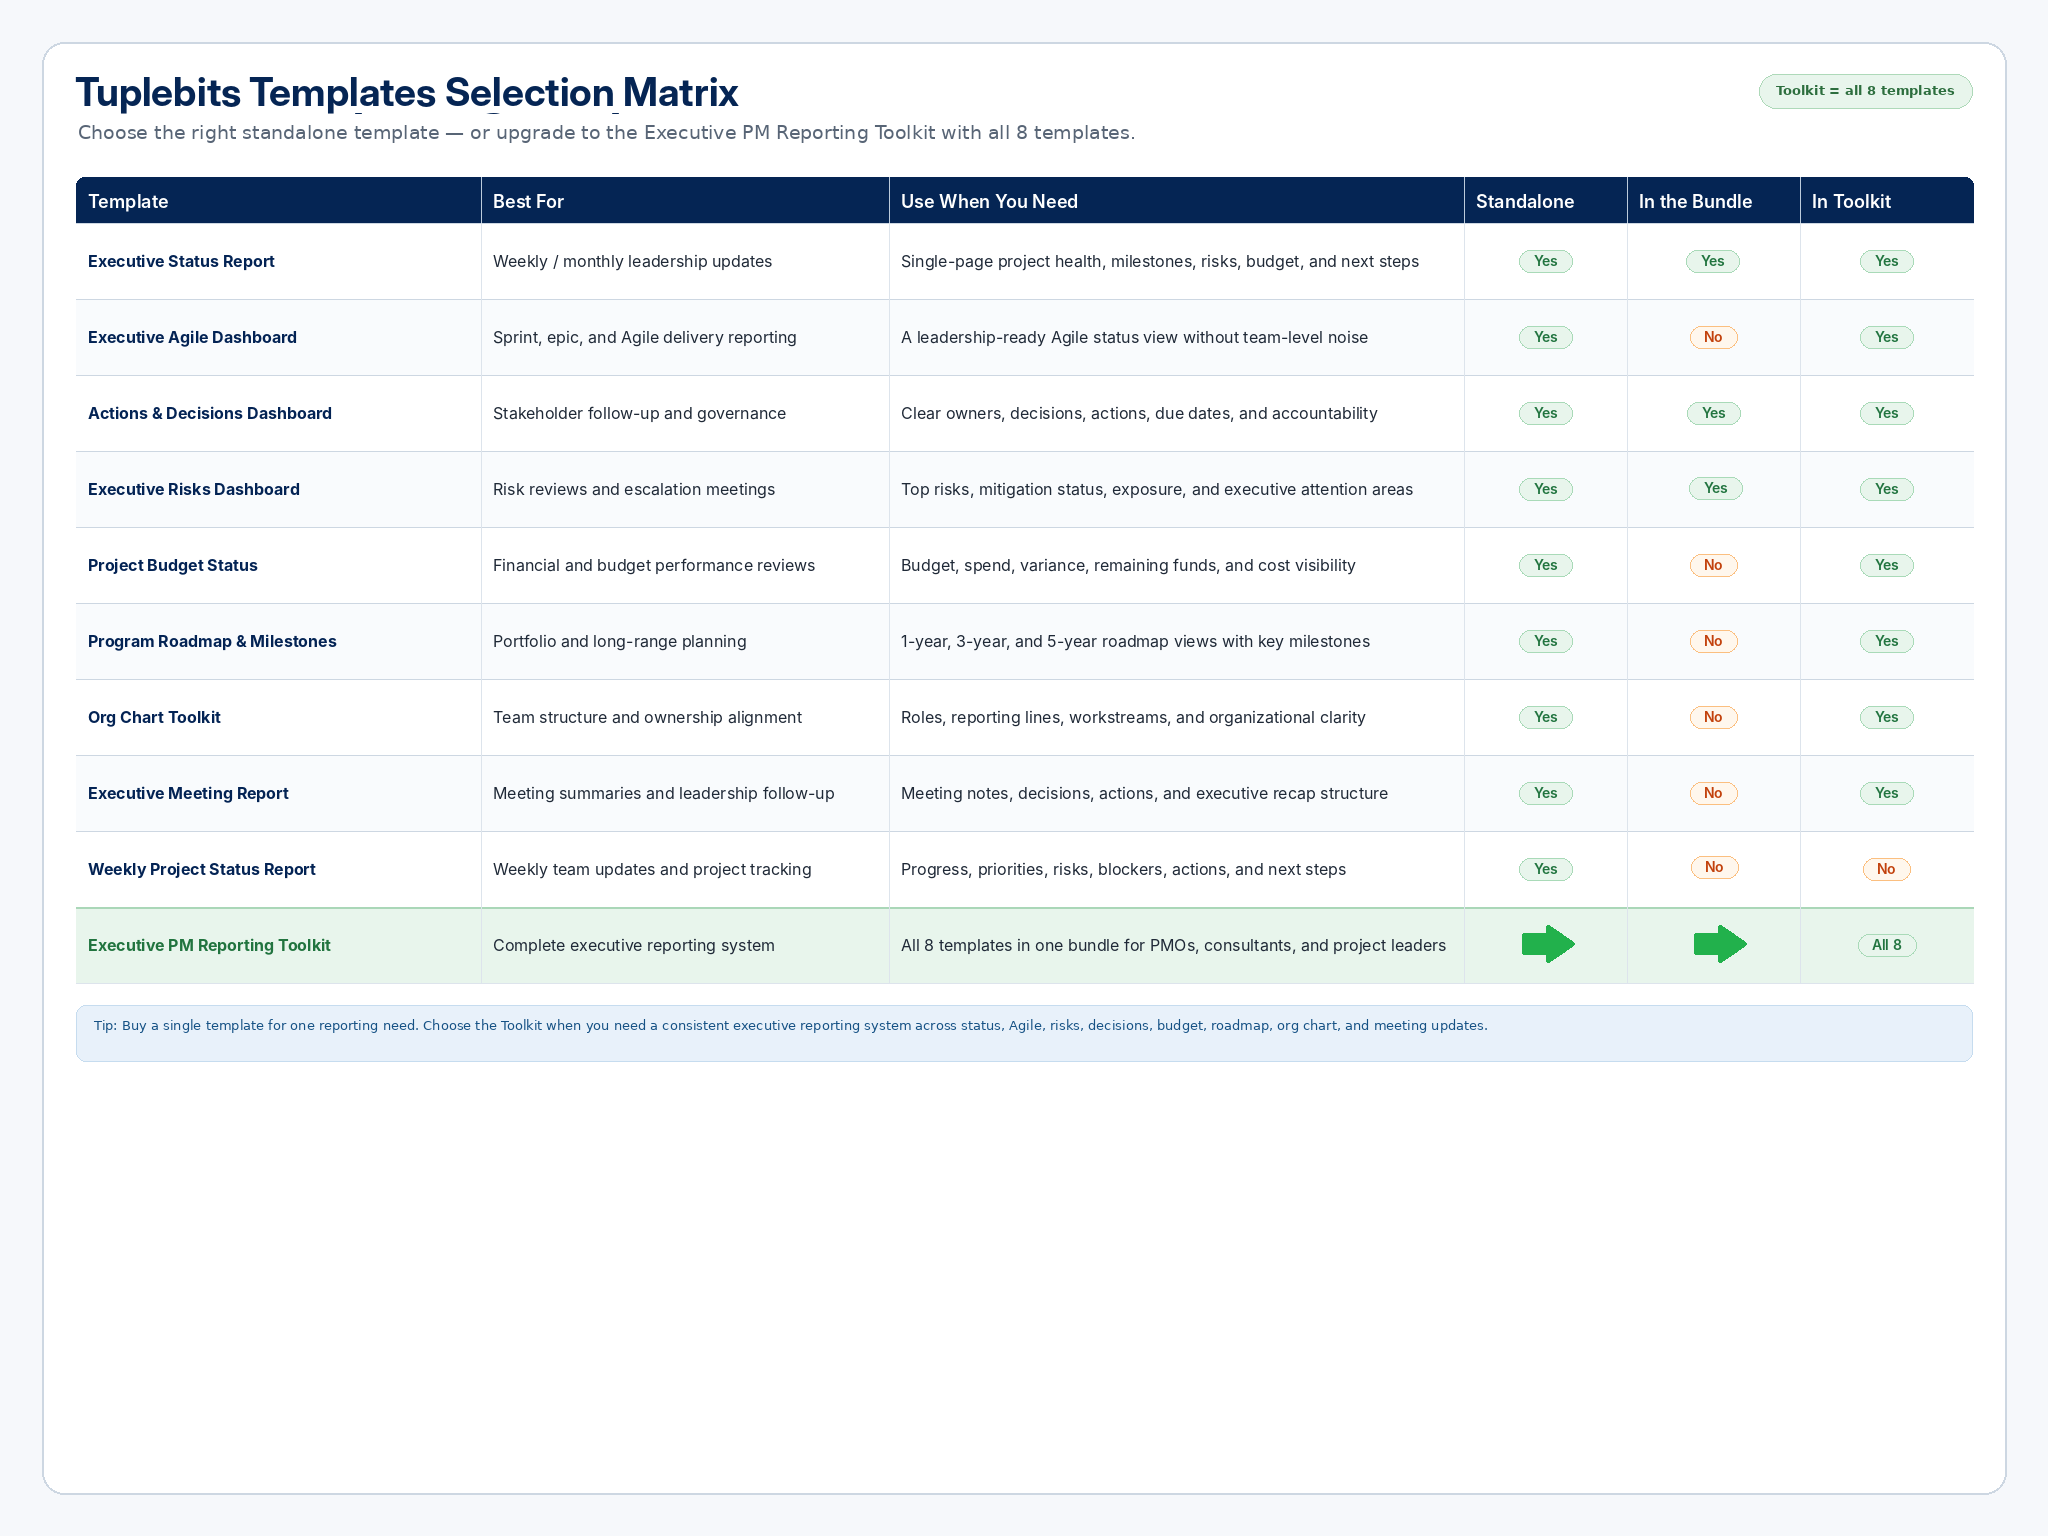This screenshot has height=1536, width=2048.
Task: Select the Org Chart Toolkit template name
Action: (x=154, y=717)
